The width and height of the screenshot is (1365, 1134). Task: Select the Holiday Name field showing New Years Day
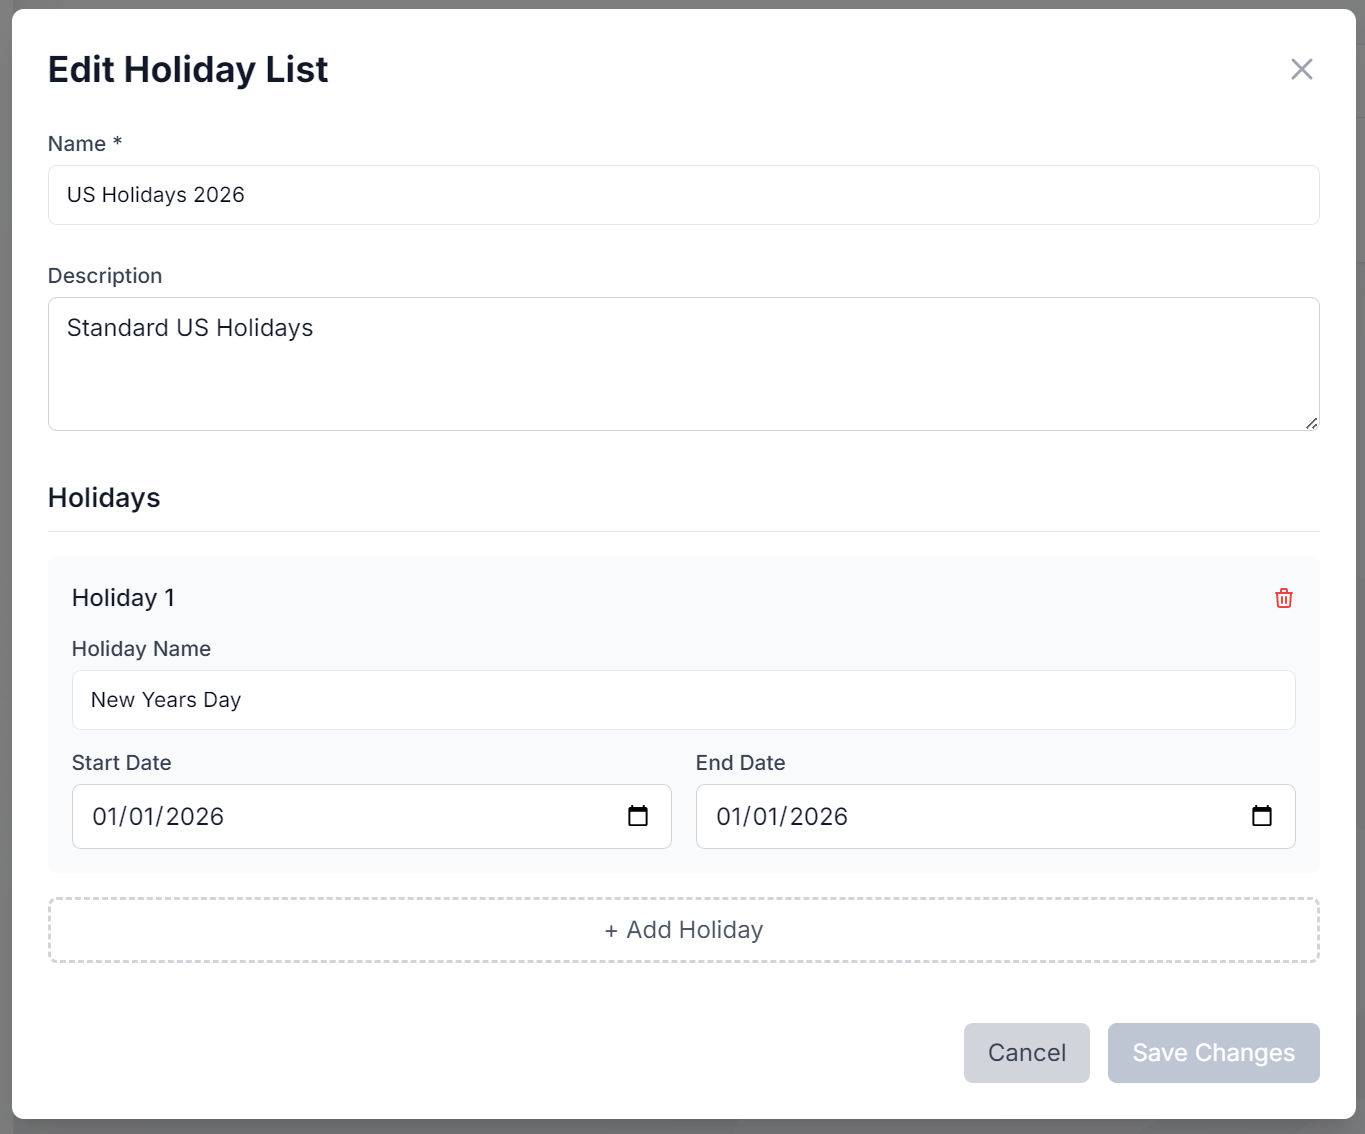(x=683, y=700)
